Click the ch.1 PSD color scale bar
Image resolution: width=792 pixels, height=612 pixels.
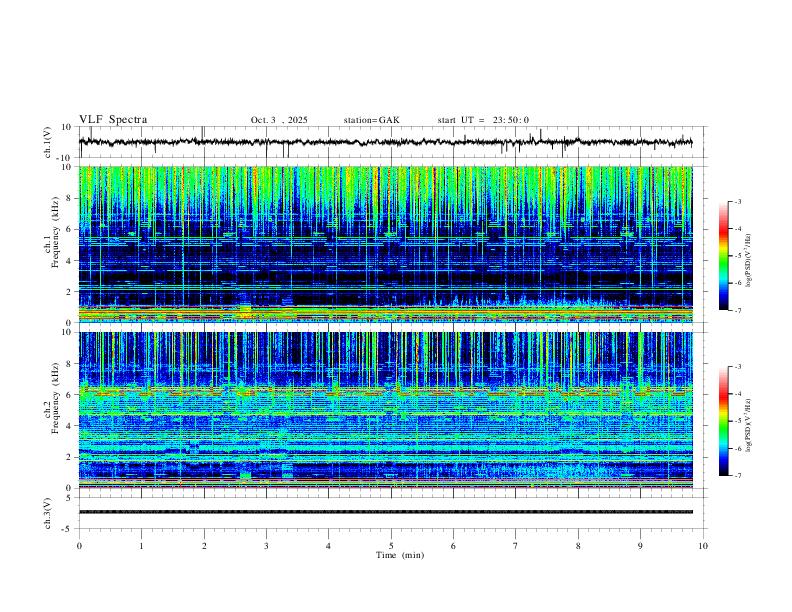(x=724, y=256)
